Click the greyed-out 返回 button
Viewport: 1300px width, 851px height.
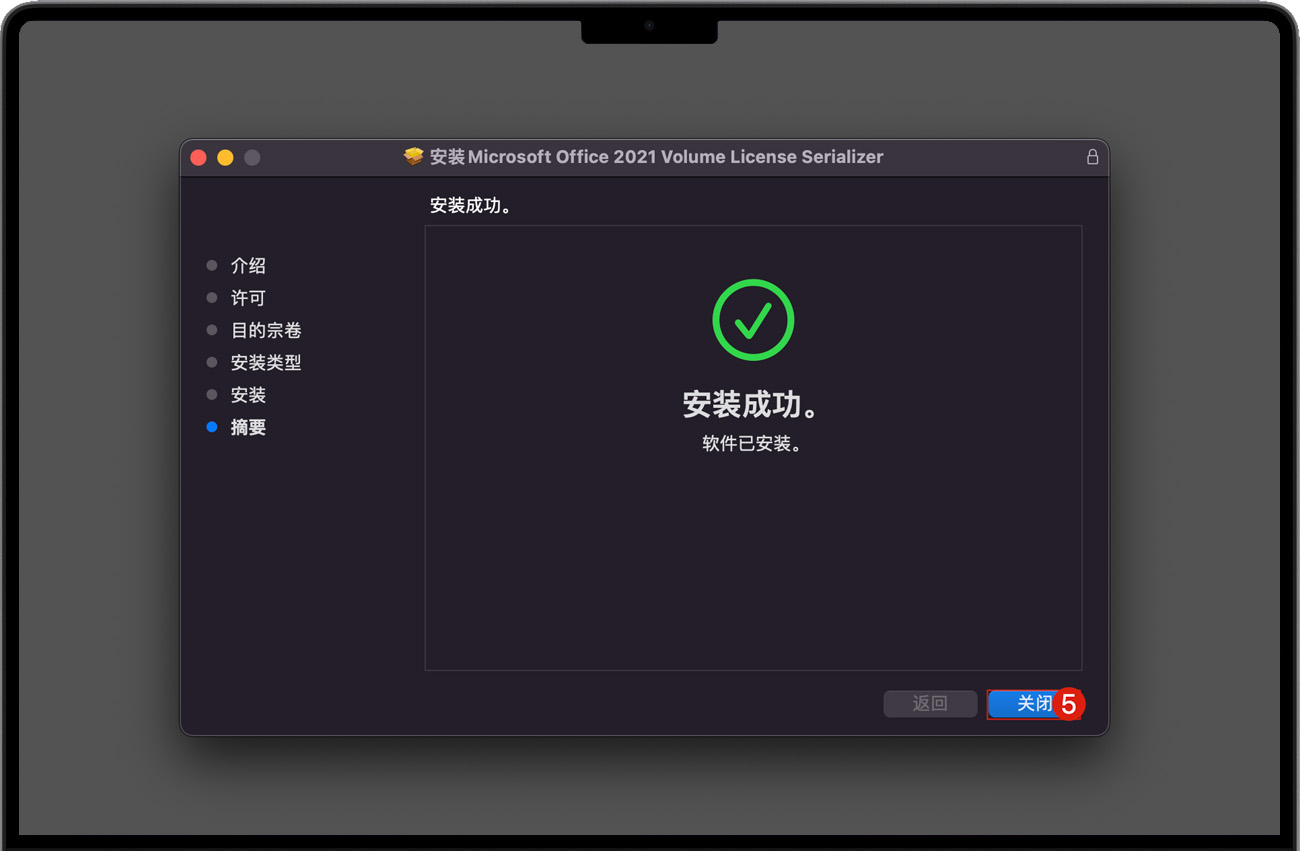[x=930, y=704]
